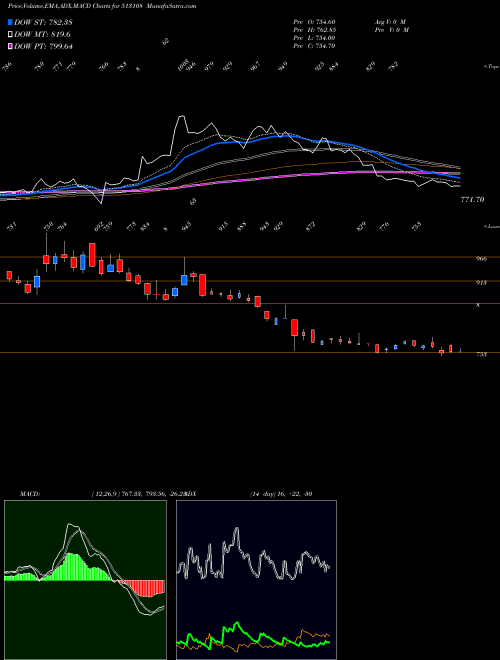Click the Pre O: 734.60 value
500x660 pixels.
[x=314, y=22]
